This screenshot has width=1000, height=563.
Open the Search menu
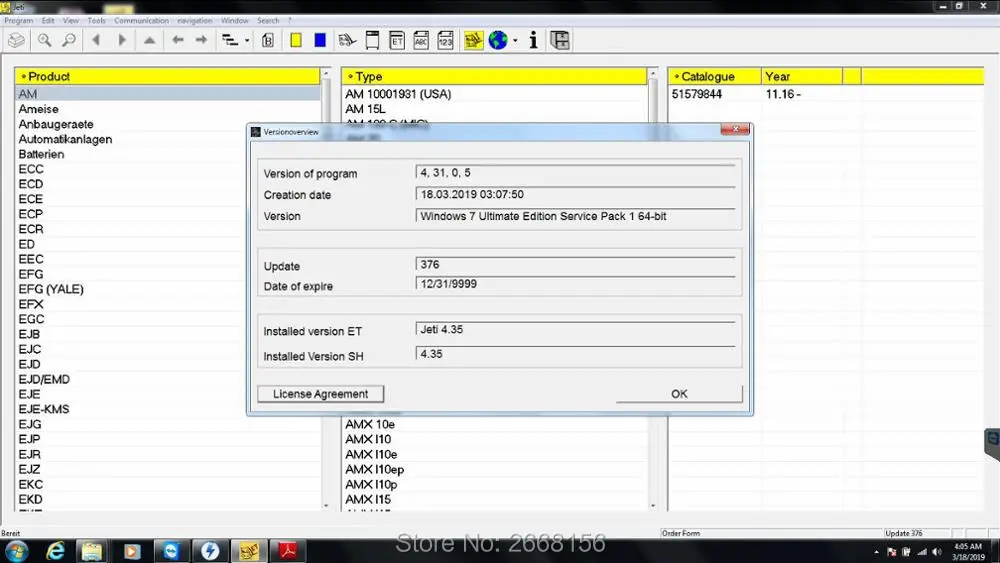coord(268,20)
